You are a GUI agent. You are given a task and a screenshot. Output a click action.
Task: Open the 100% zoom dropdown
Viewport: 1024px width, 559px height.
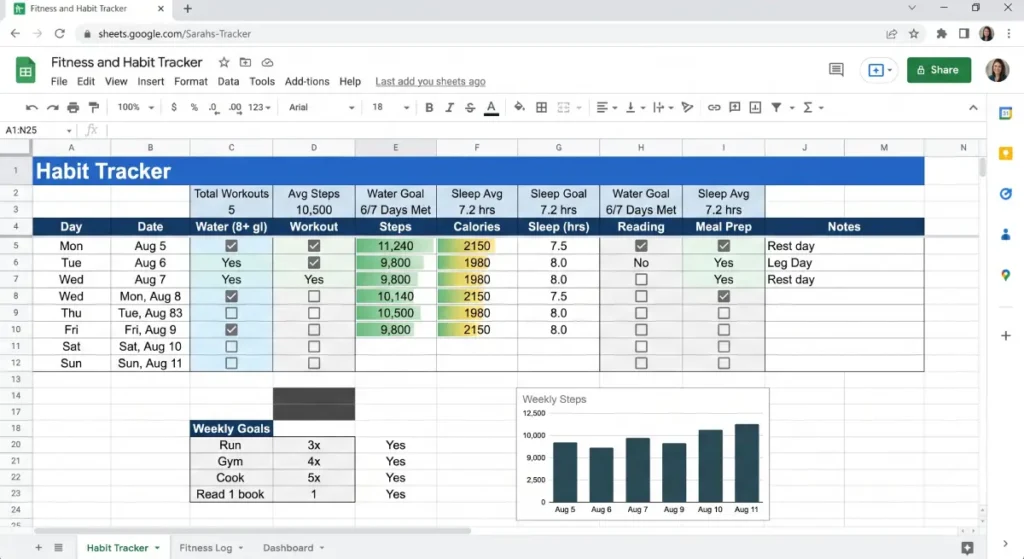click(x=135, y=107)
